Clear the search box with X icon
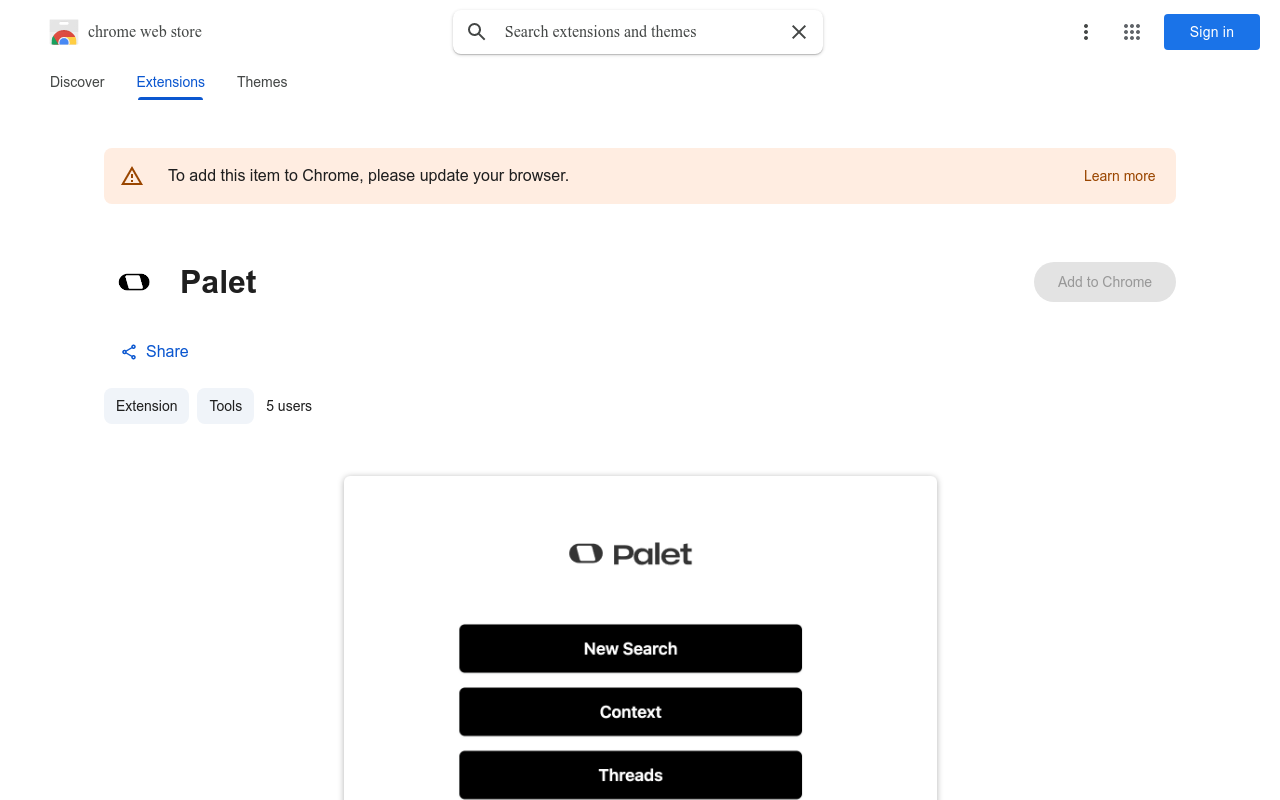Screen dimensions: 1280x800 tap(799, 32)
